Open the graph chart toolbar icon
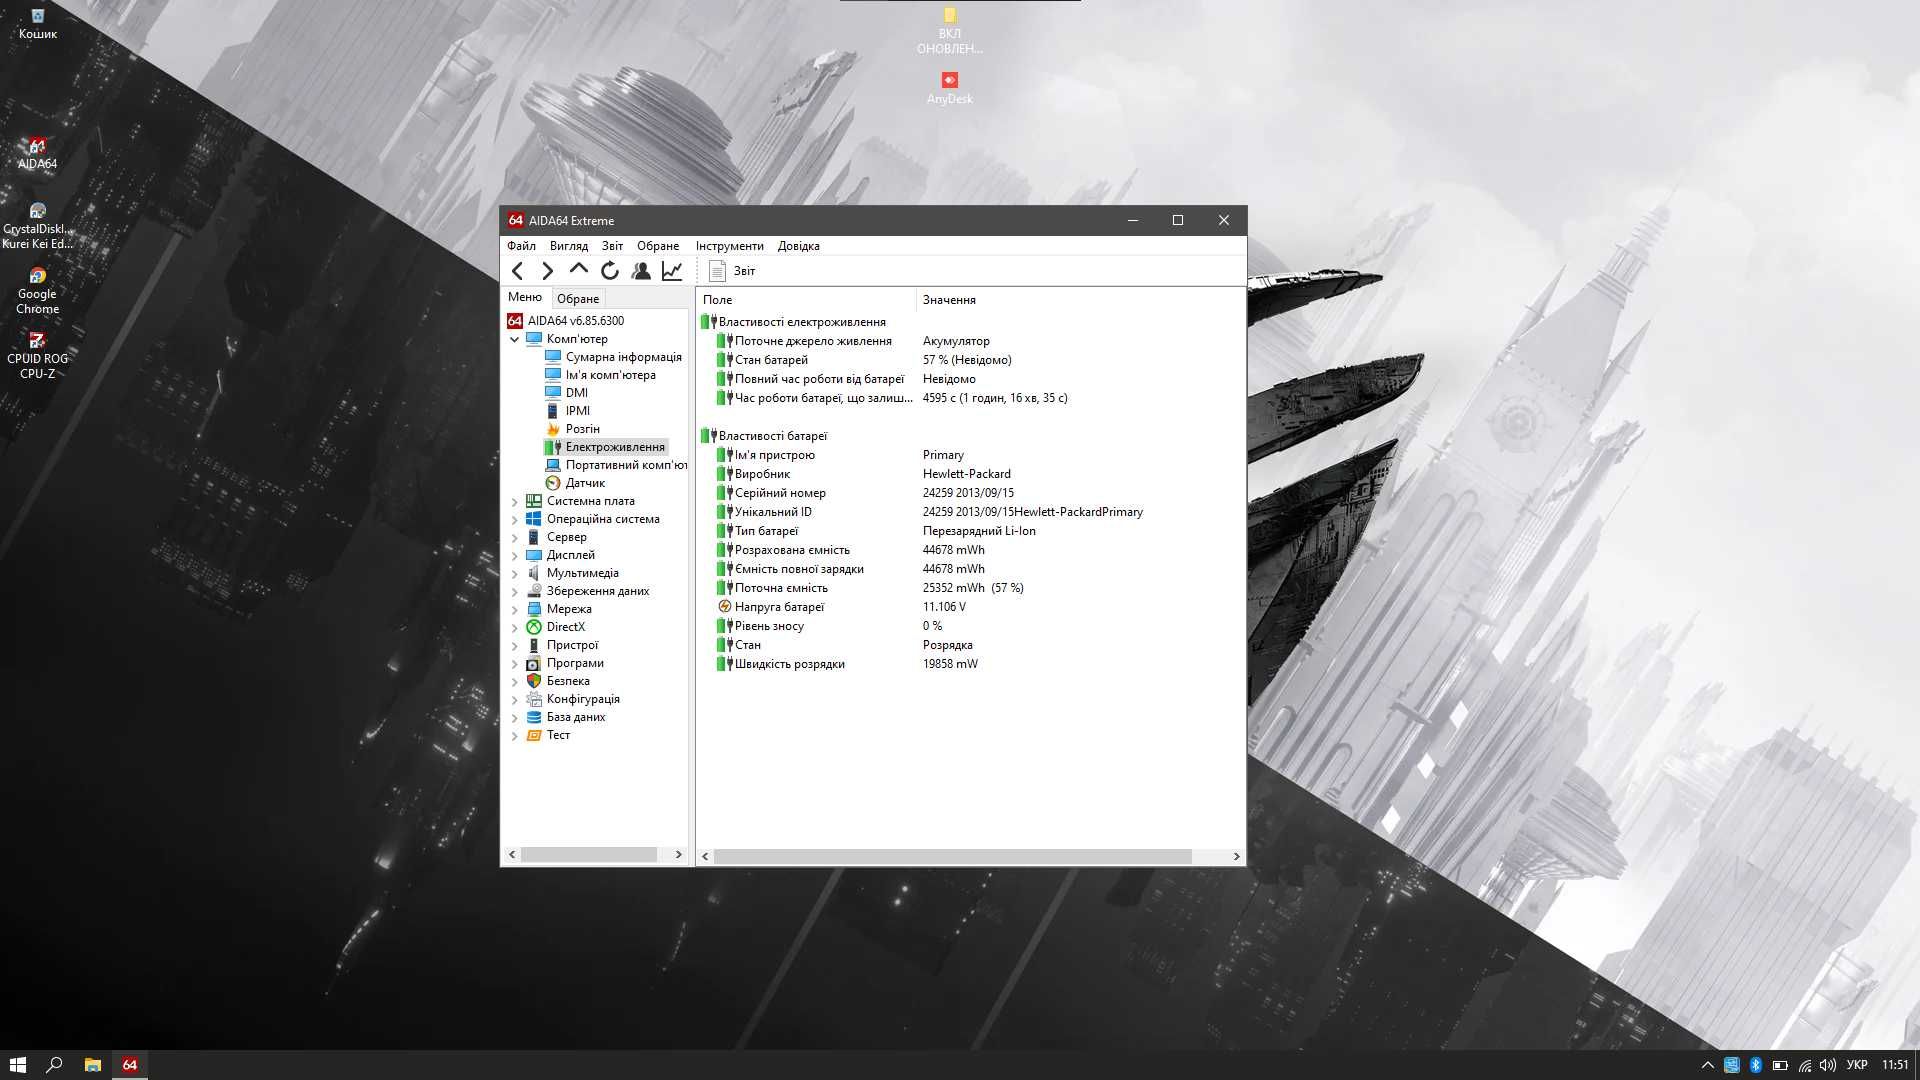 tap(672, 271)
